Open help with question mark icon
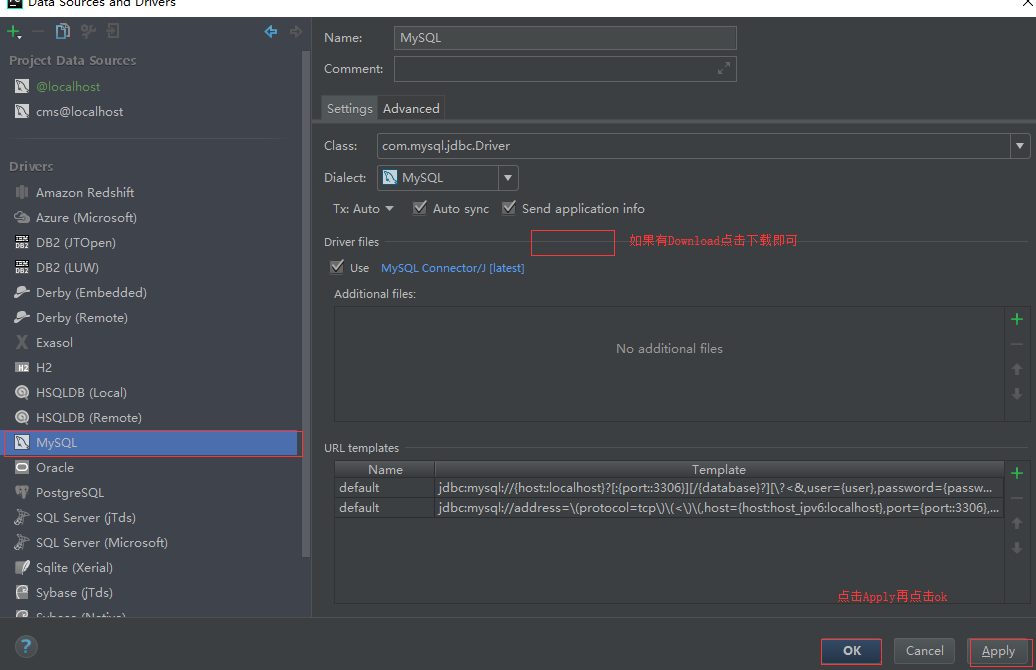 pos(26,646)
